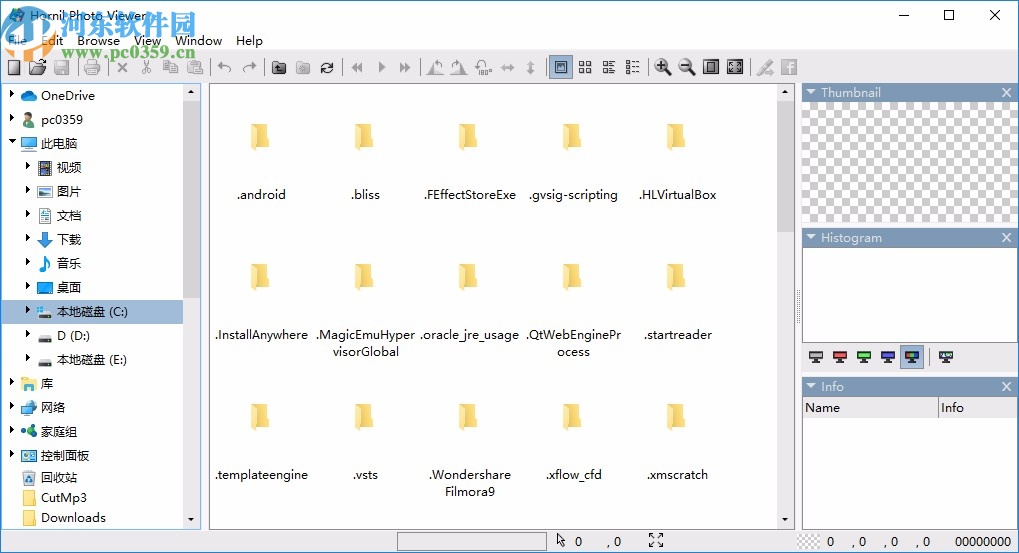Expand the OneDrive tree node
1019x553 pixels.
[12, 94]
